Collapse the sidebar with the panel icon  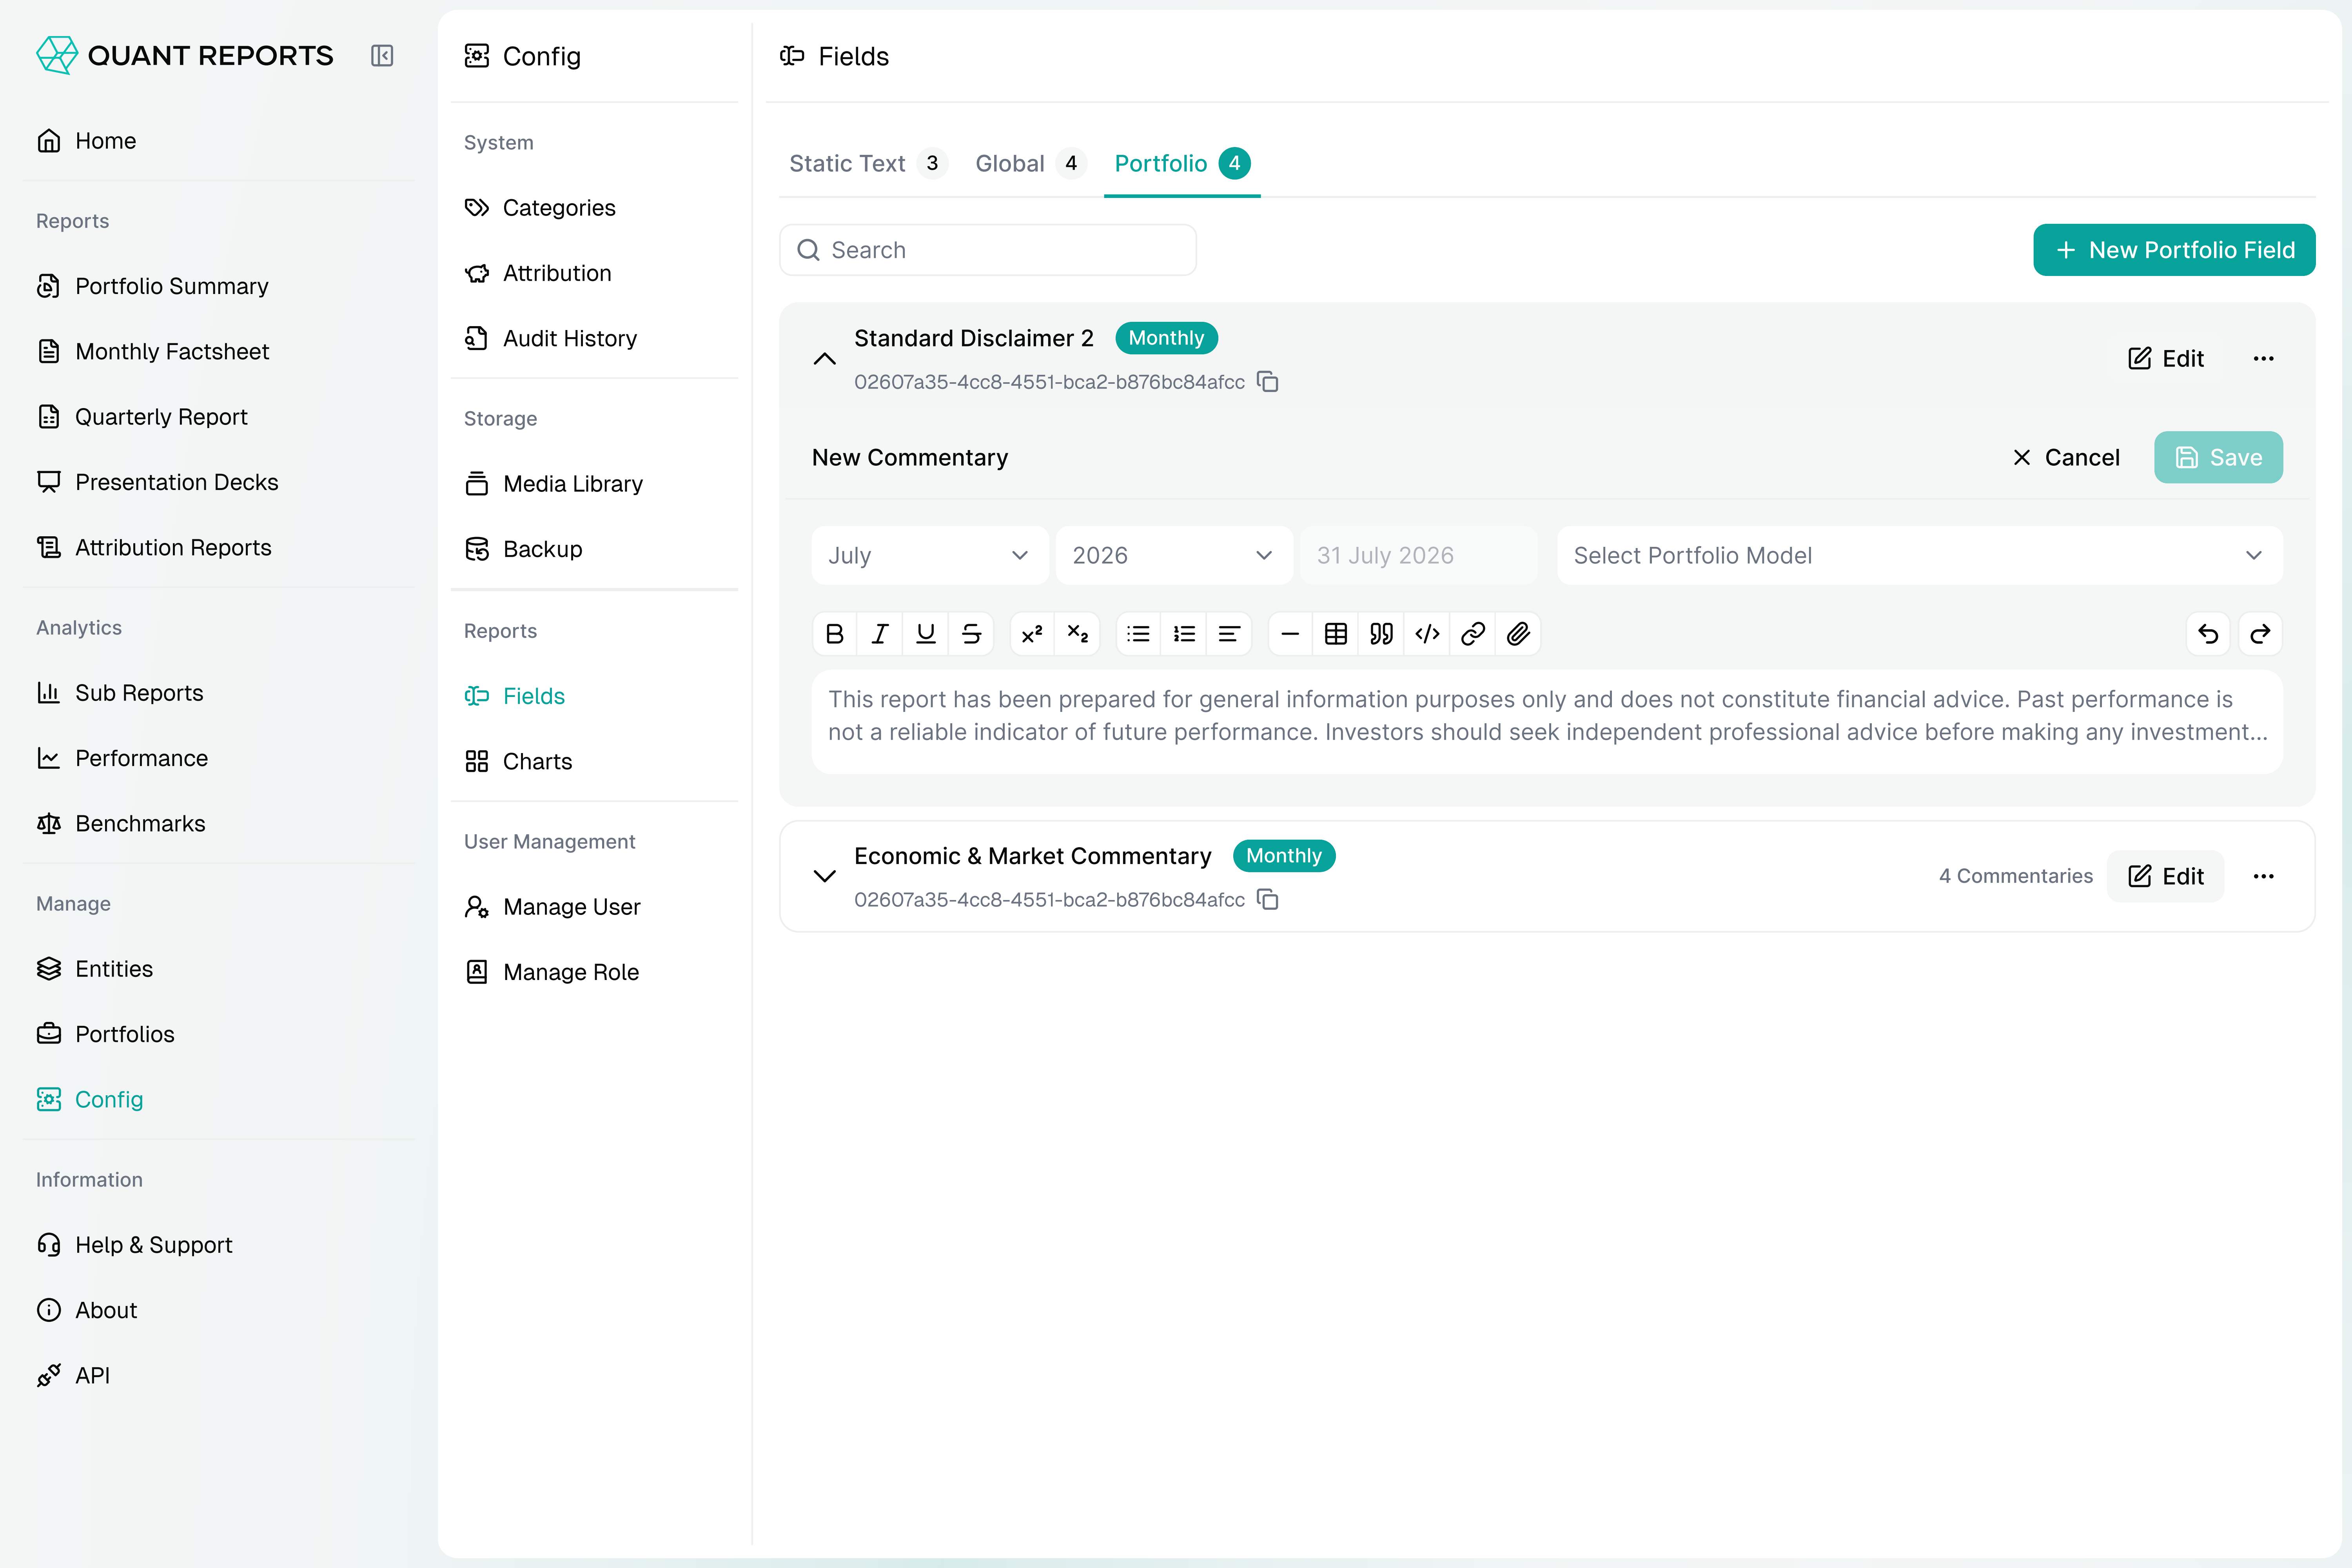382,56
